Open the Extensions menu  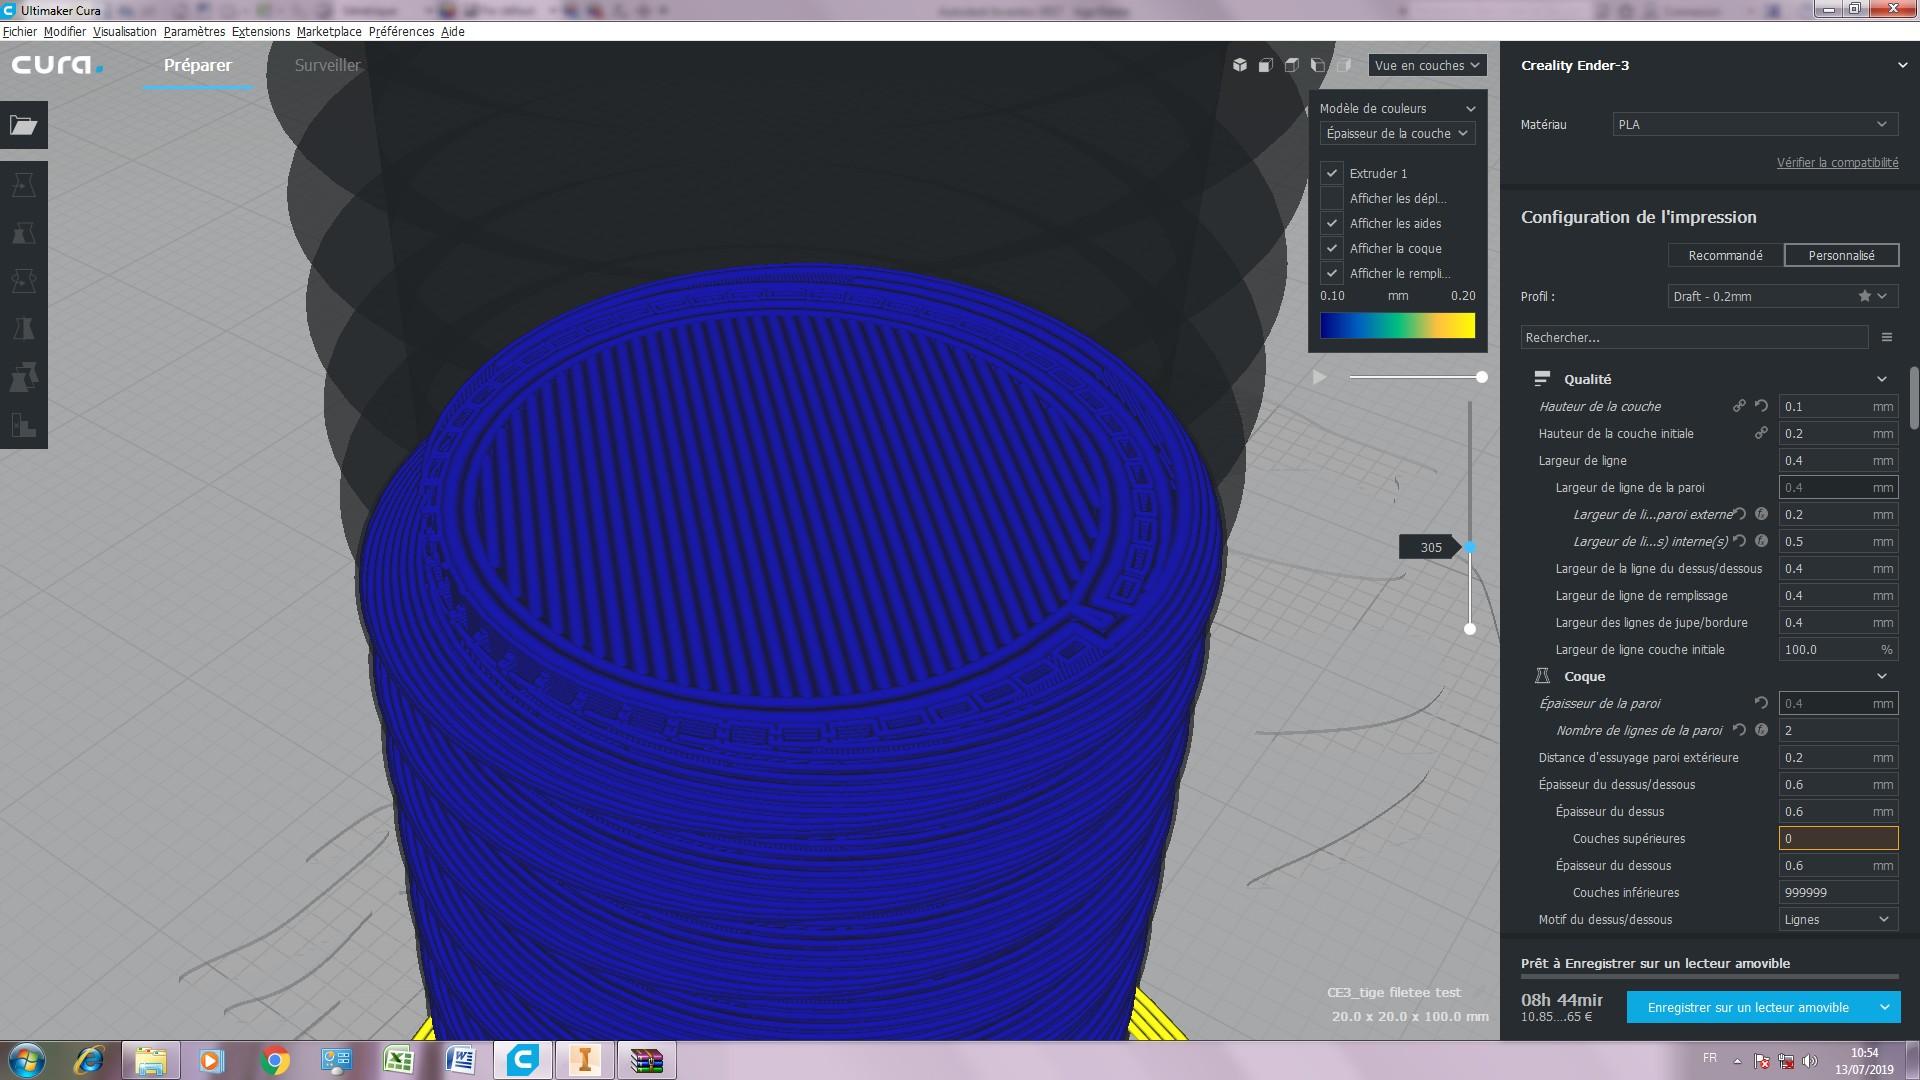[x=261, y=31]
